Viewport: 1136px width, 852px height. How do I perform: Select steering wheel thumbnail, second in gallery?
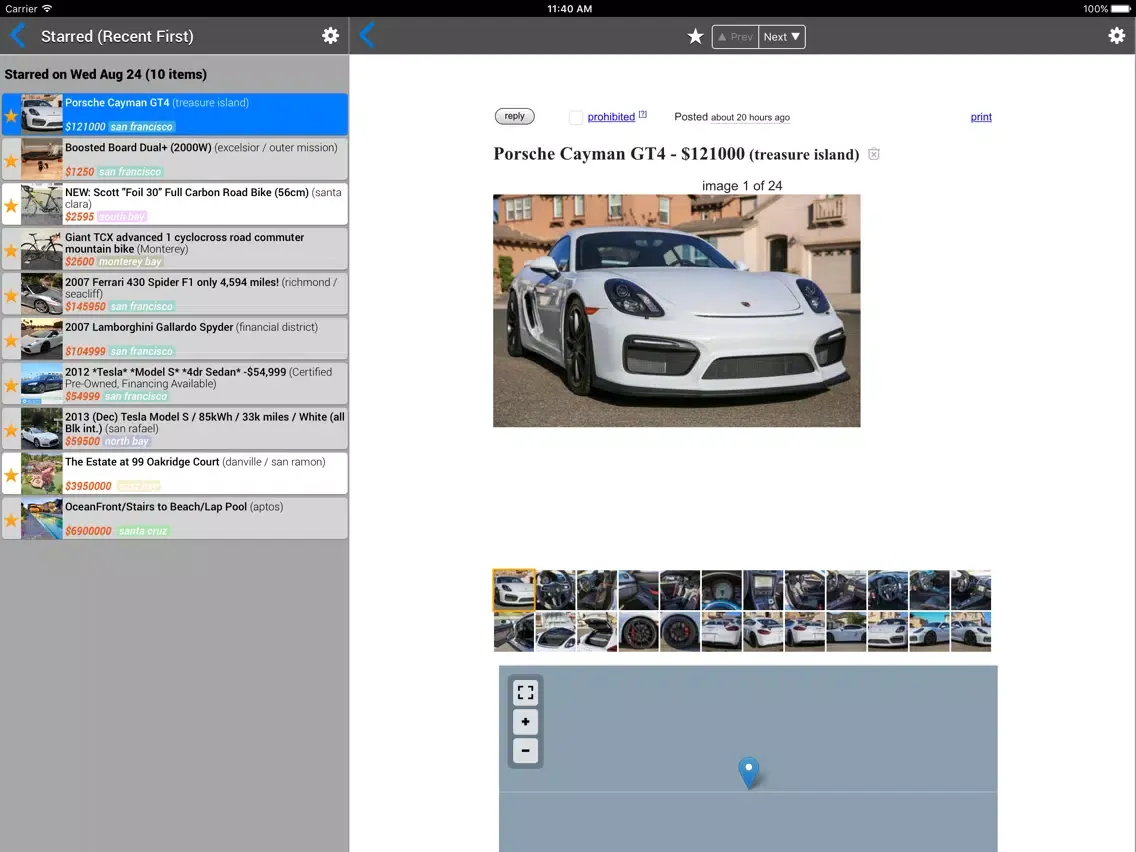click(556, 590)
